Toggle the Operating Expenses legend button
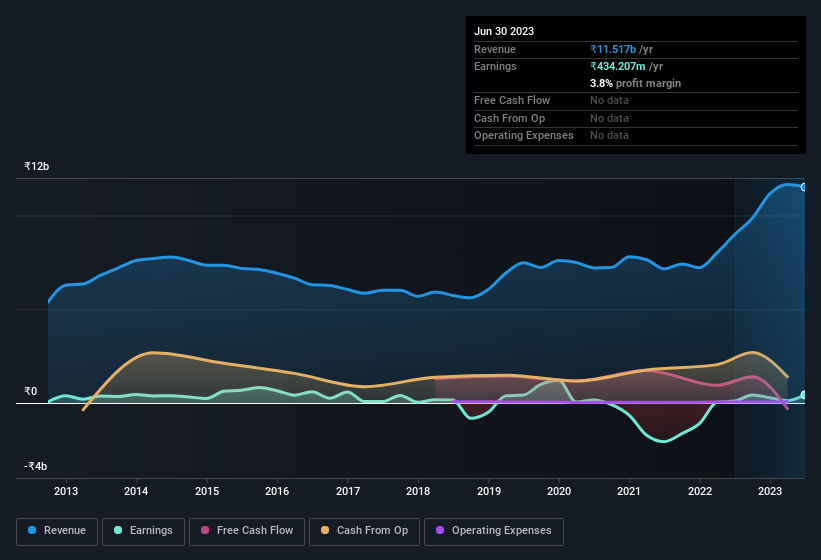Viewport: 821px width, 560px height. pos(494,531)
